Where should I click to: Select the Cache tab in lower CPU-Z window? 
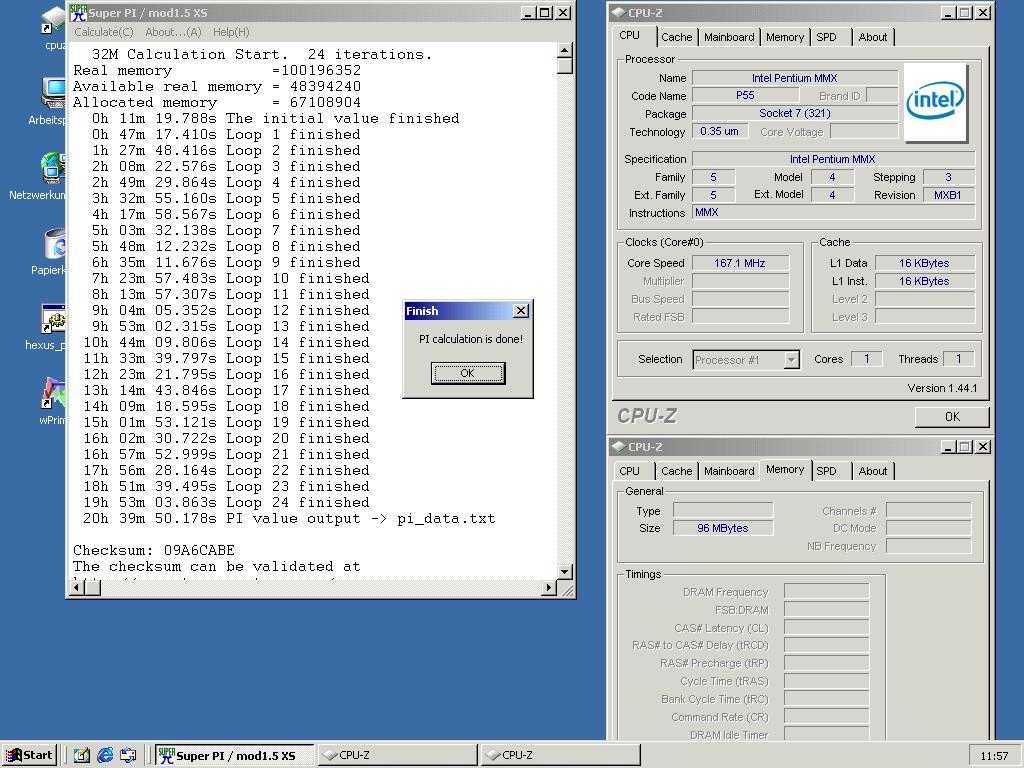[x=677, y=471]
